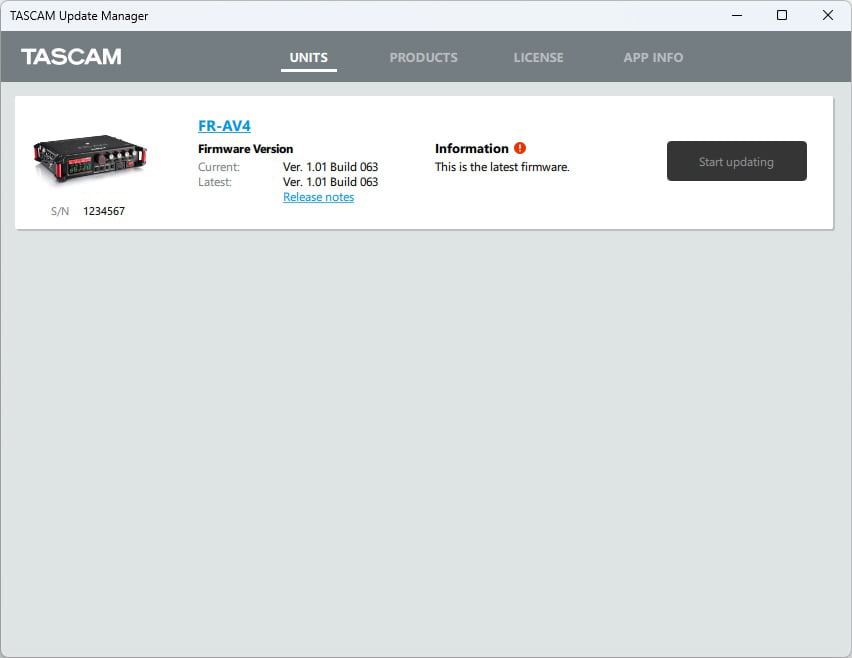
Task: Maximize the Update Manager window
Action: (x=782, y=15)
